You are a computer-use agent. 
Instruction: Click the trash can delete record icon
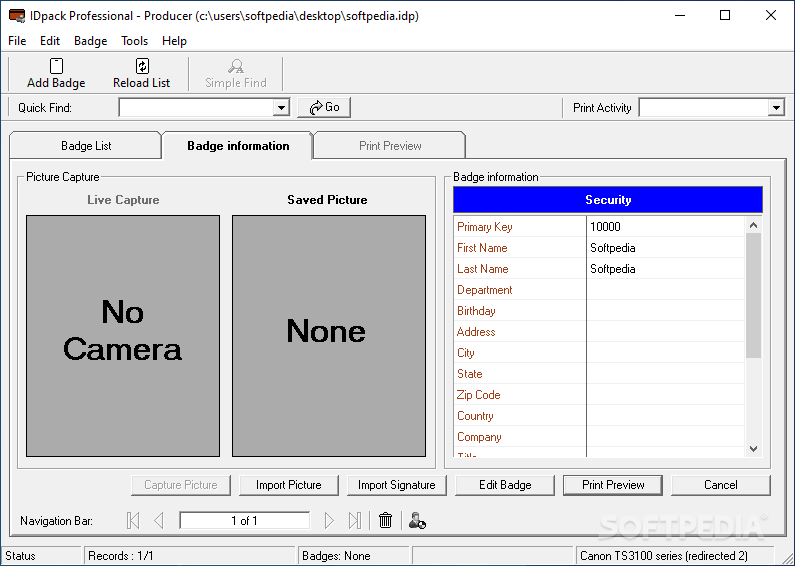pos(385,520)
